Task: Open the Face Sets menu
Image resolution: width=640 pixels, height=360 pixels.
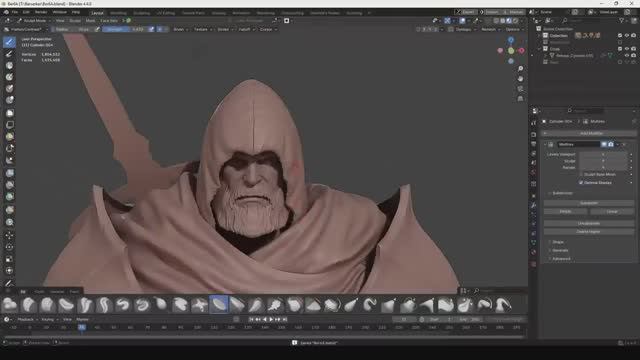Action: click(109, 20)
